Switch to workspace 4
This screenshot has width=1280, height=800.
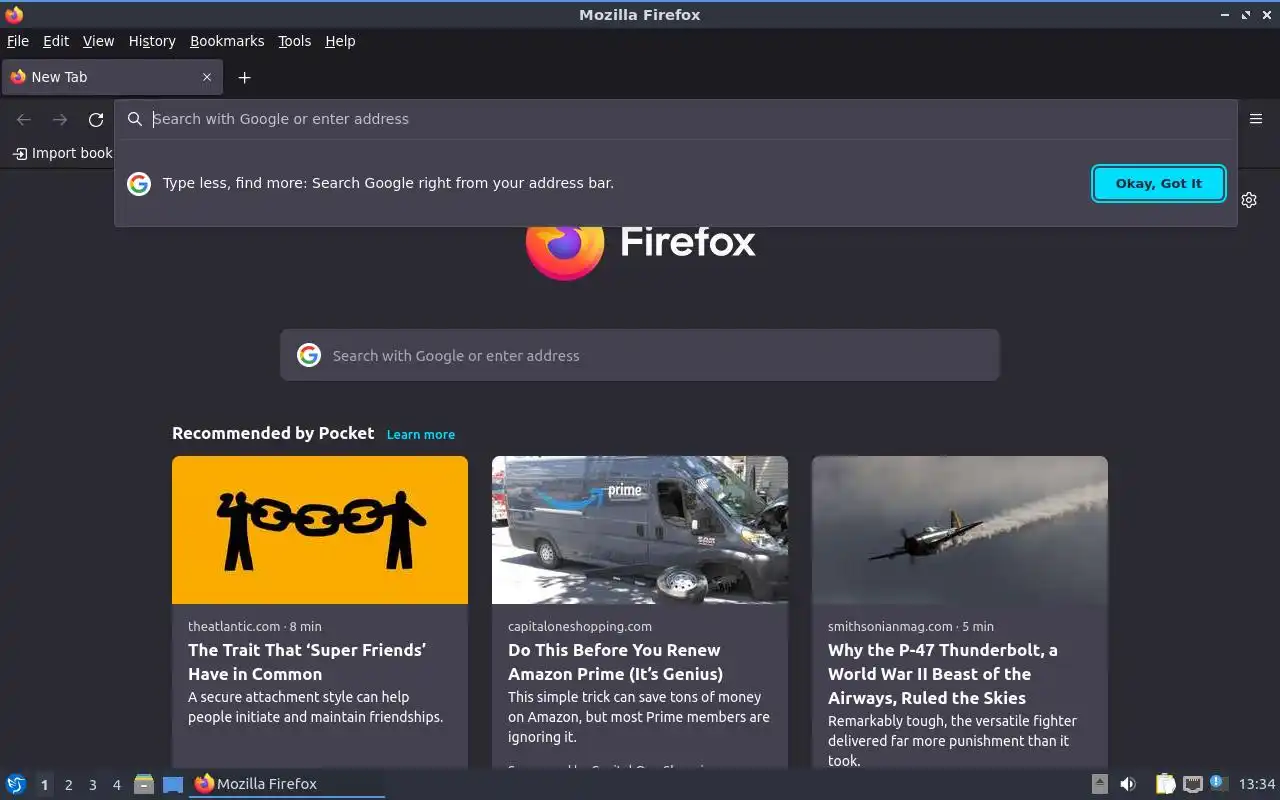116,785
